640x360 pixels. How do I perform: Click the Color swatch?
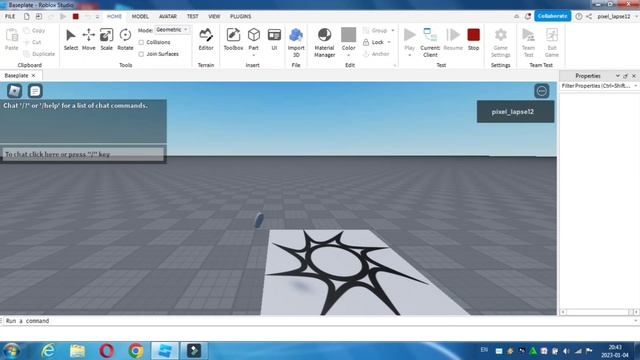(x=349, y=35)
